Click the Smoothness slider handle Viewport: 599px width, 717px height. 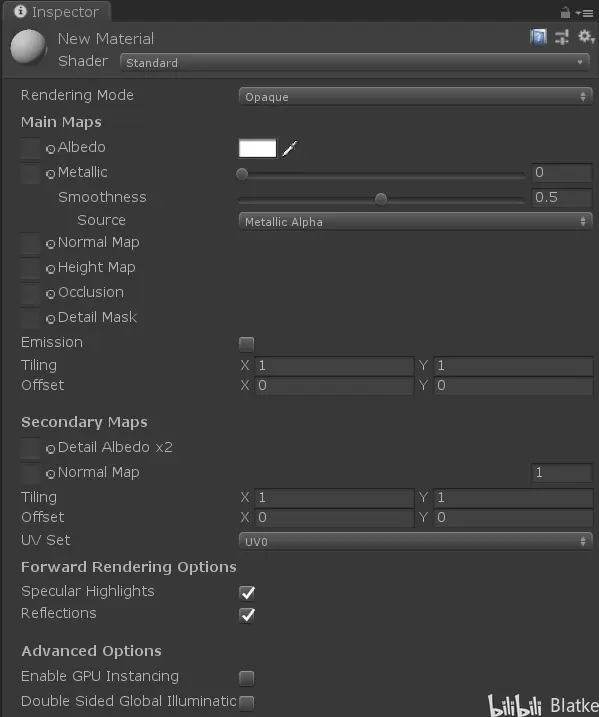[380, 199]
